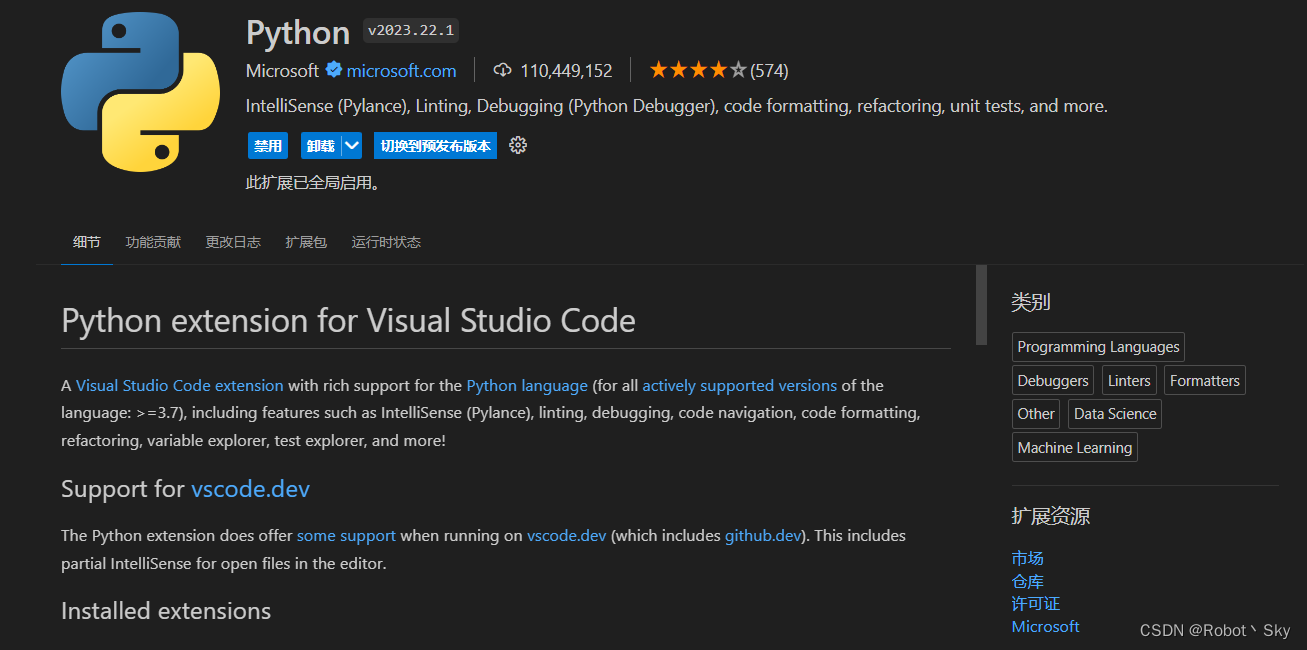Show the 运行时状态 tab
Screen dimensions: 1307x650
coord(386,242)
